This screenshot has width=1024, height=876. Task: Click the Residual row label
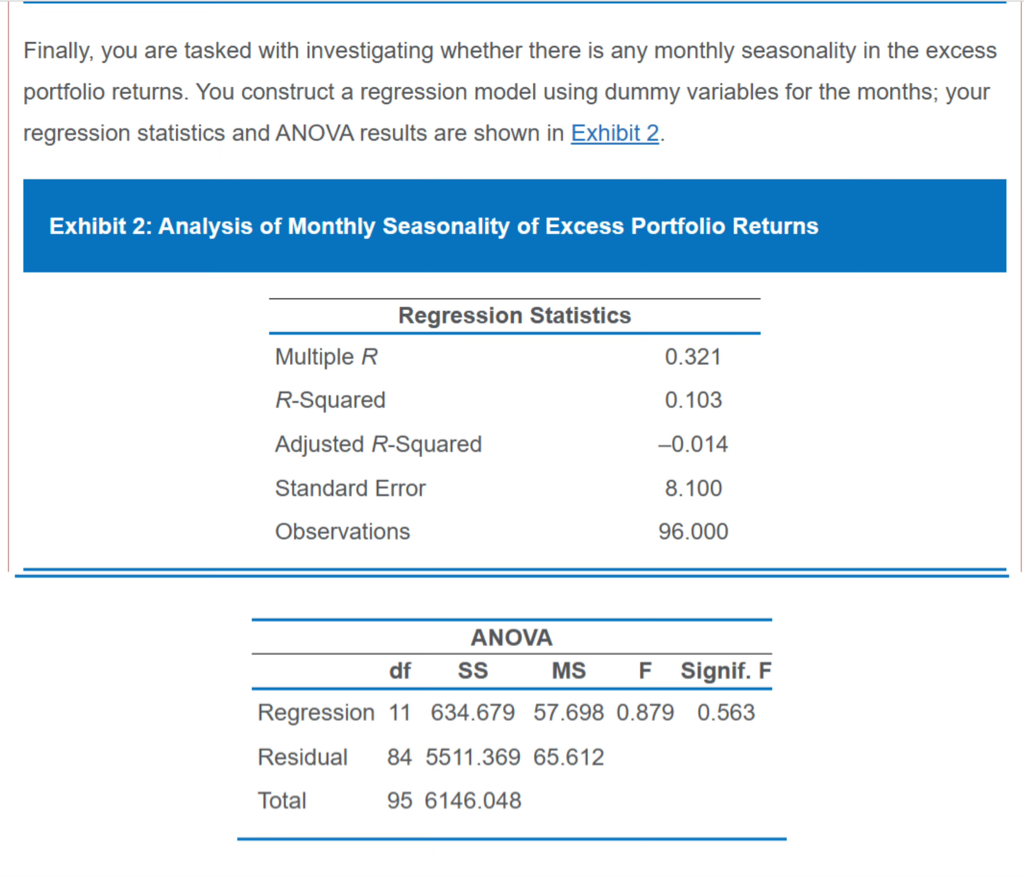tap(302, 757)
